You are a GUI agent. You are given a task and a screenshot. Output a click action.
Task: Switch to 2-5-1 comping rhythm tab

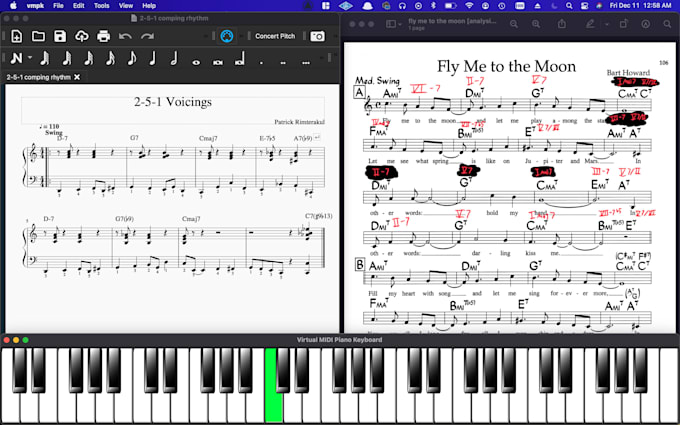pyautogui.click(x=39, y=77)
